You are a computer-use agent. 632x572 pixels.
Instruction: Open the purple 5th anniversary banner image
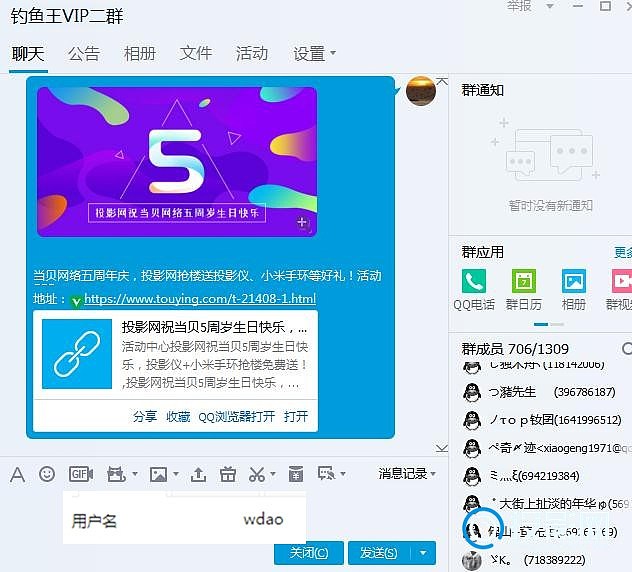[177, 162]
